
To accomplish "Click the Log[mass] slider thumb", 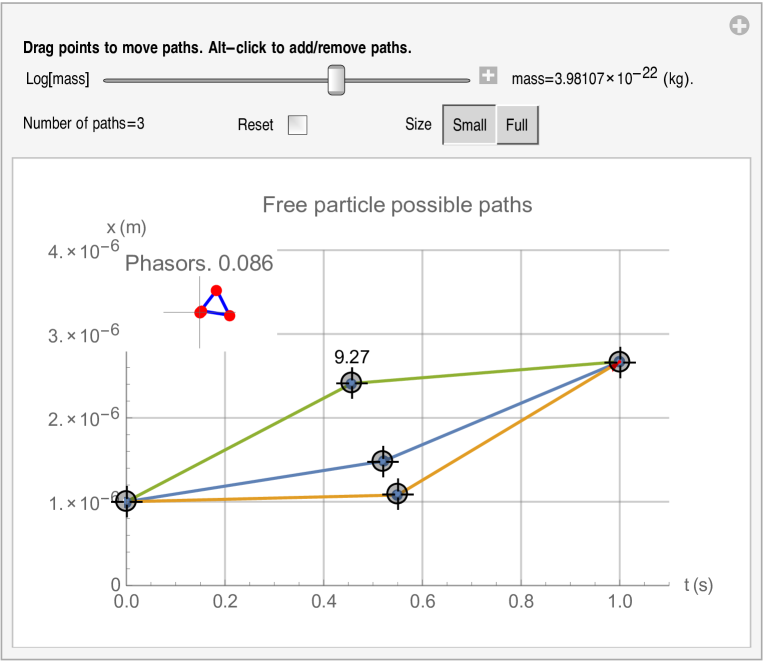I will tap(337, 79).
